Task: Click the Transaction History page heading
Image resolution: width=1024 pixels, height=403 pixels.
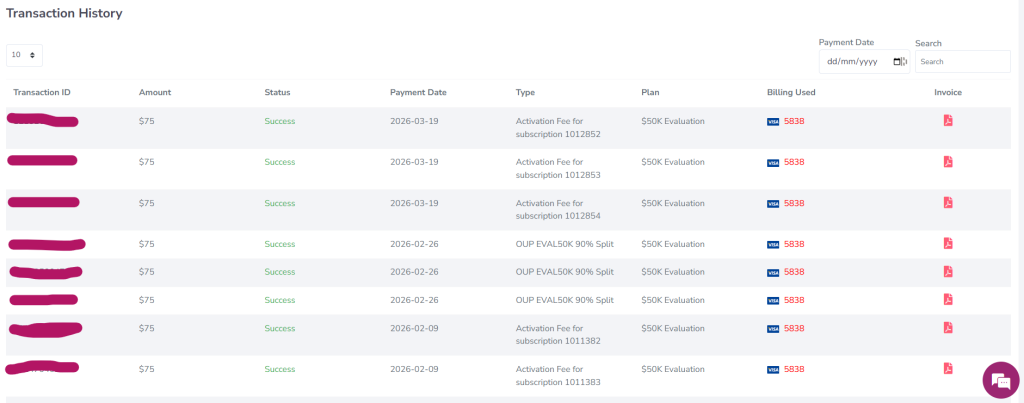Action: [x=64, y=13]
